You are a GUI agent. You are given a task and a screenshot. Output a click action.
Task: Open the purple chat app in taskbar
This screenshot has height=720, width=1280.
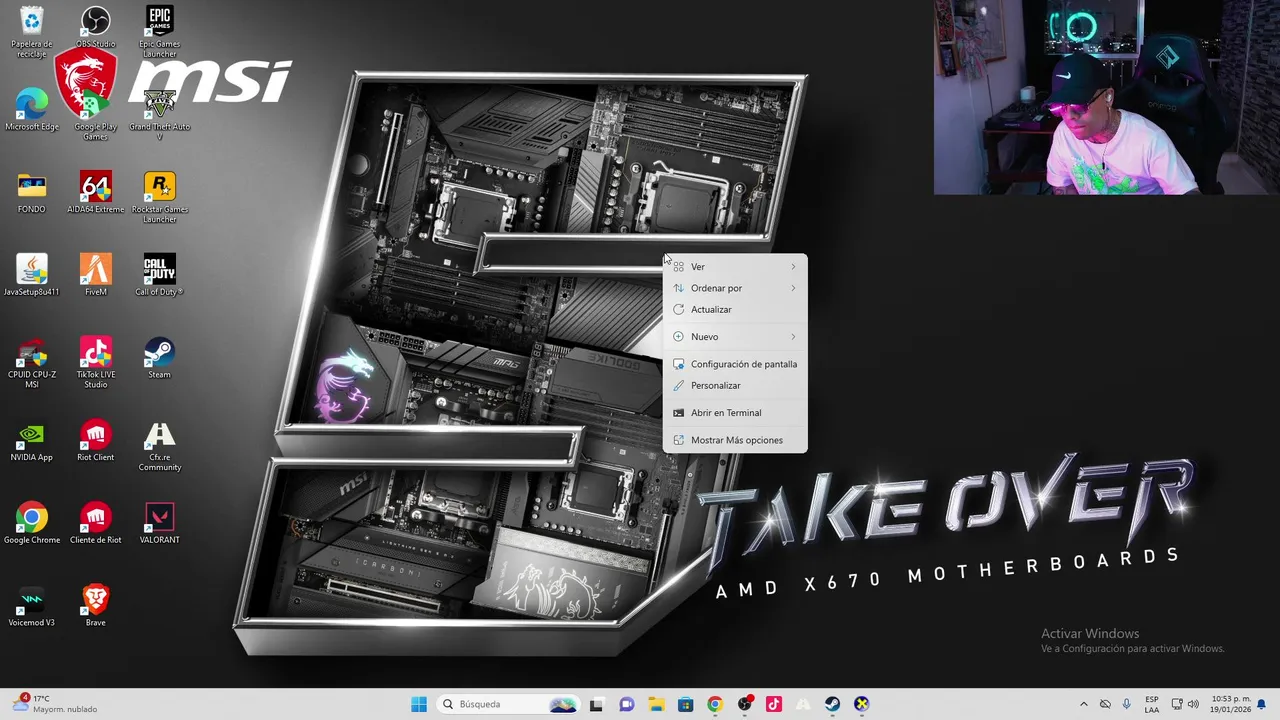[626, 704]
